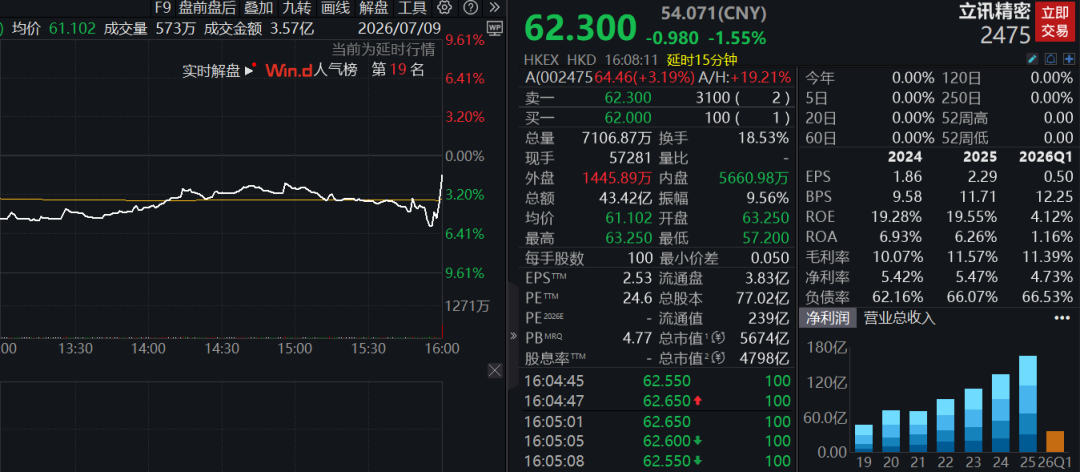Viewport: 1080px width, 472px height.
Task: Collapse side panel double-arrow handle
Action: 512,336
